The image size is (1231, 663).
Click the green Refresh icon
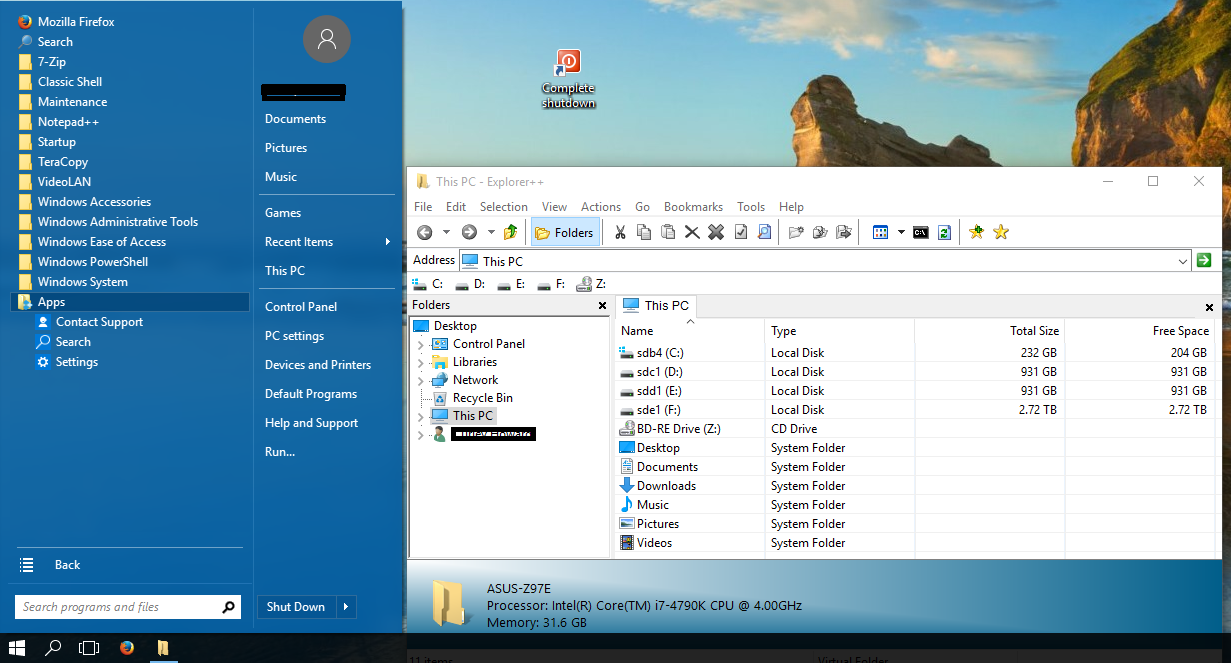(944, 232)
